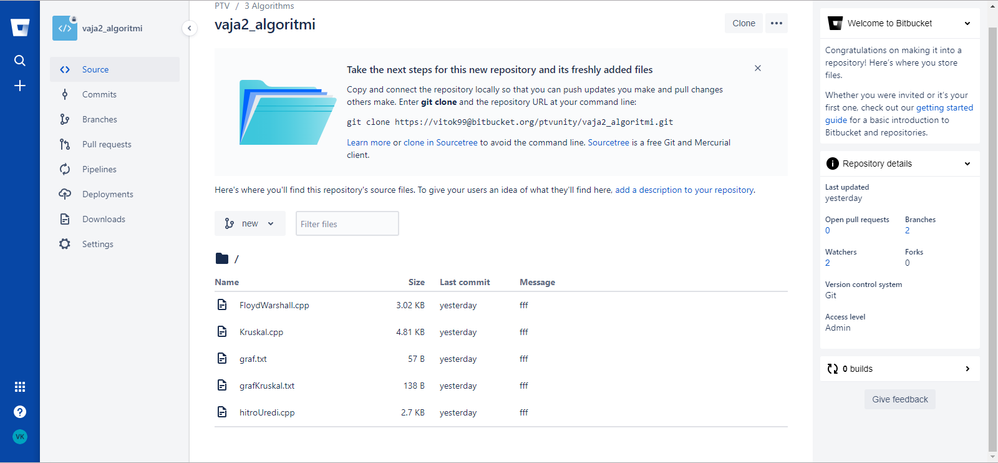Click the Deployments cloud icon
This screenshot has width=998, height=463.
point(64,194)
